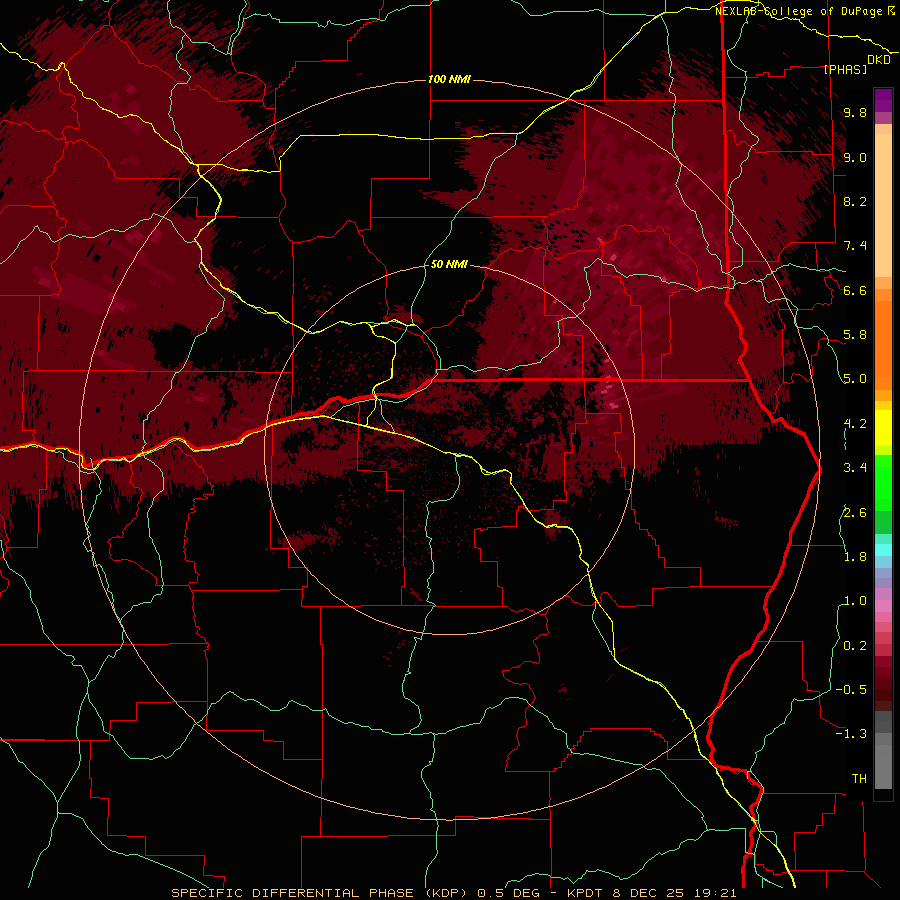The image size is (900, 900).
Task: Click the "TH" threshold label on the scale
Action: pos(859,779)
